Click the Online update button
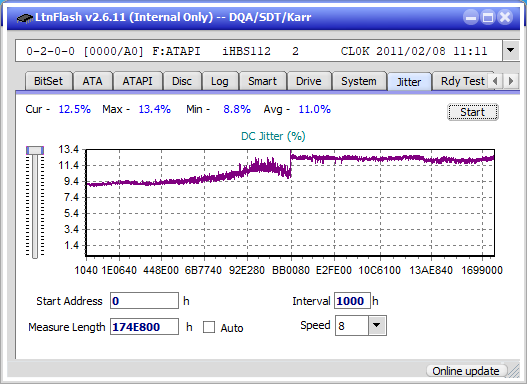Viewport: 527px width, 384px height. pos(466,371)
